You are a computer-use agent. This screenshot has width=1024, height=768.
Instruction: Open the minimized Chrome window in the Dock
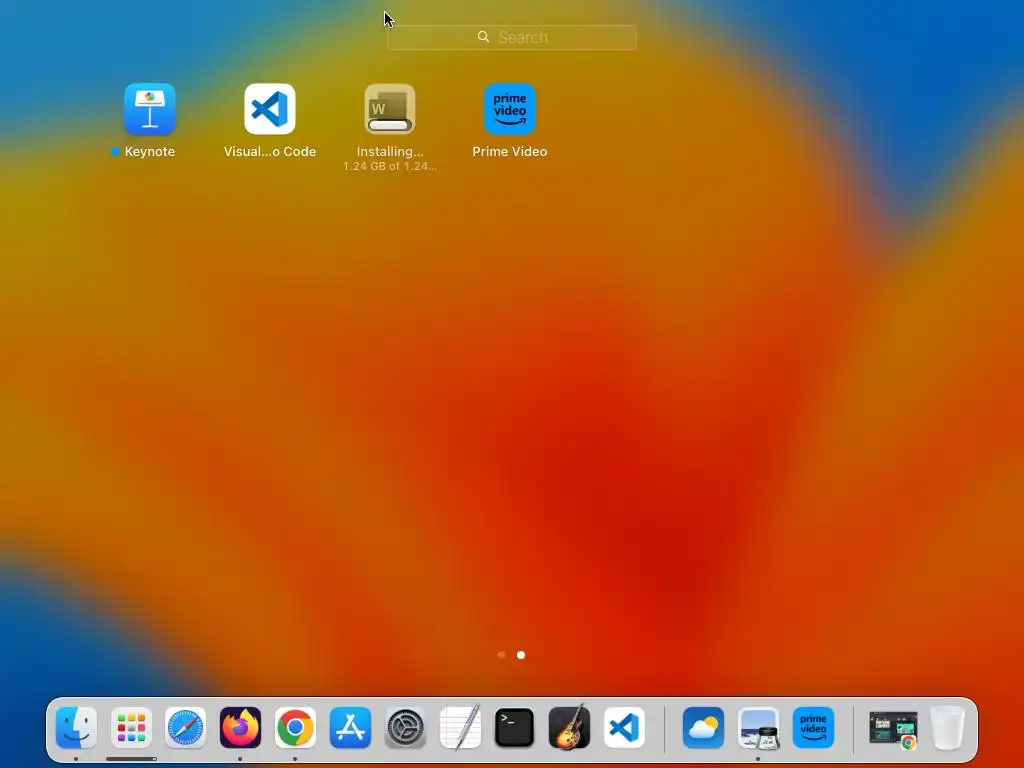[x=893, y=729]
